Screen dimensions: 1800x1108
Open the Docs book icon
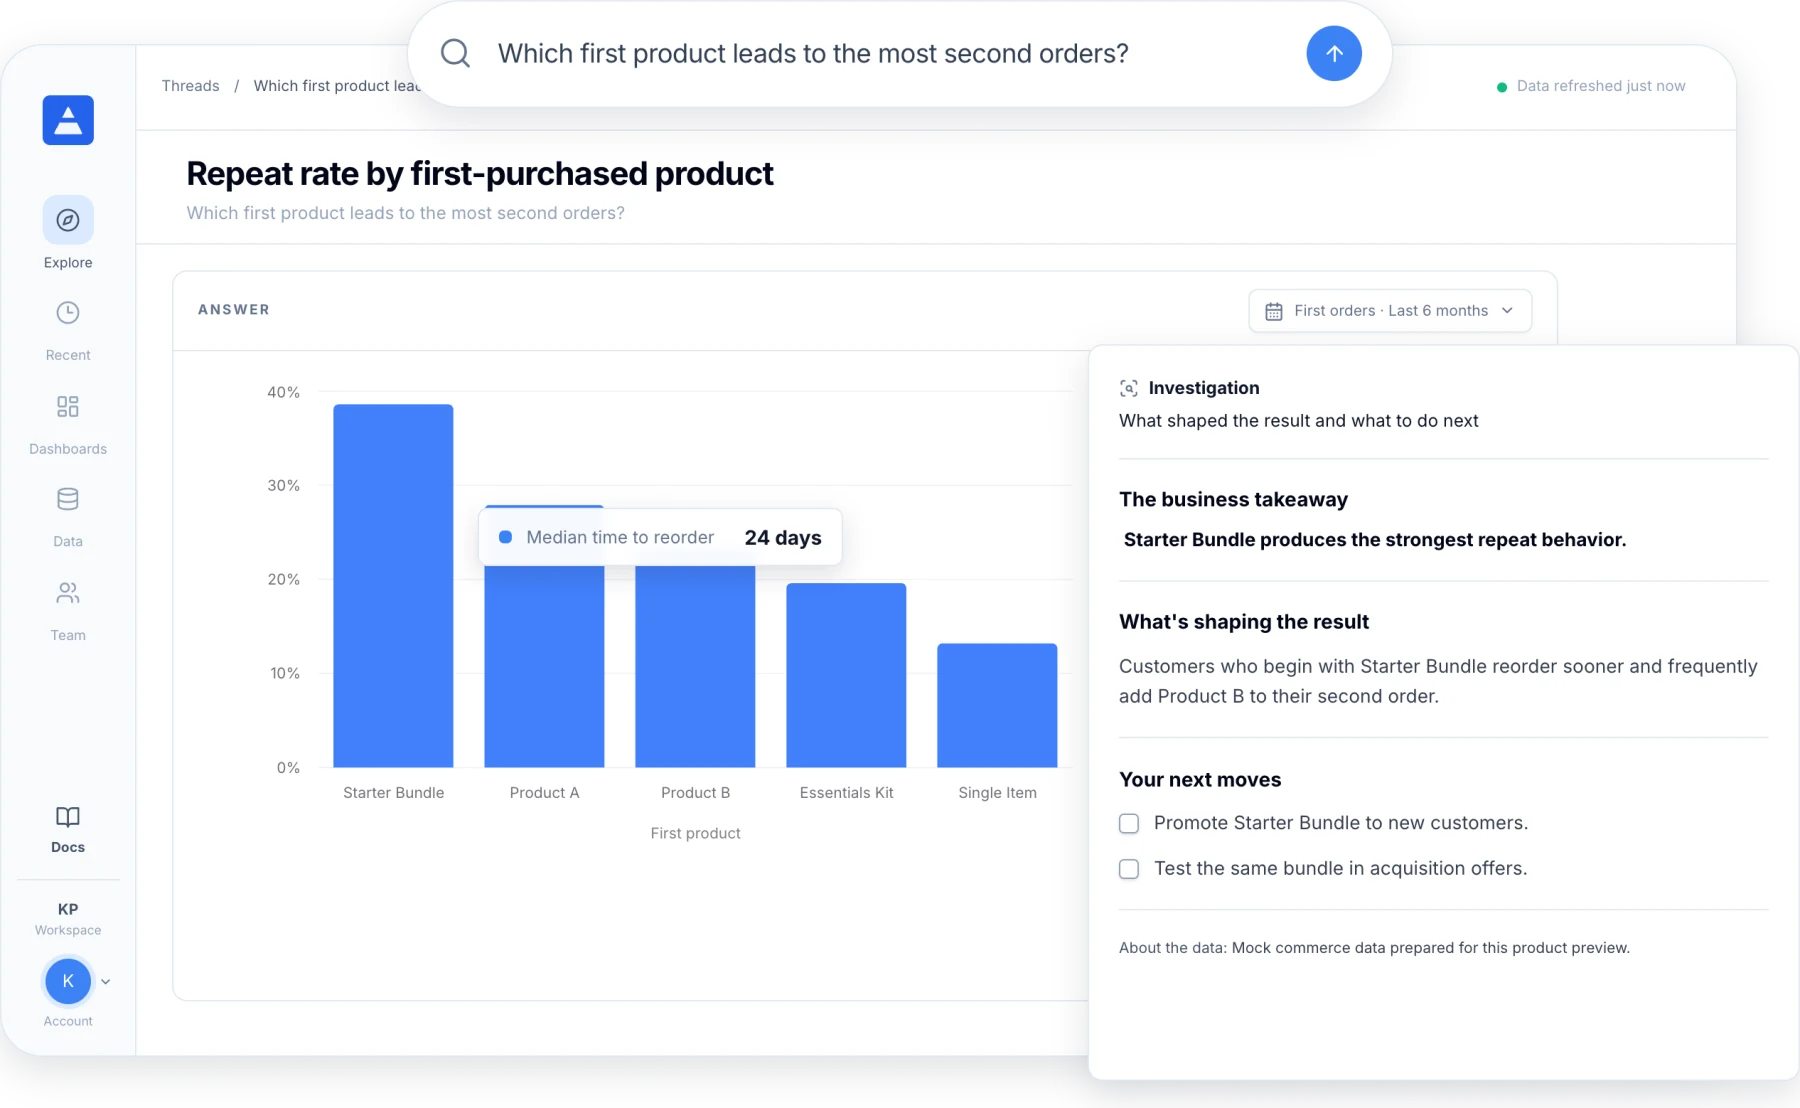click(x=68, y=817)
